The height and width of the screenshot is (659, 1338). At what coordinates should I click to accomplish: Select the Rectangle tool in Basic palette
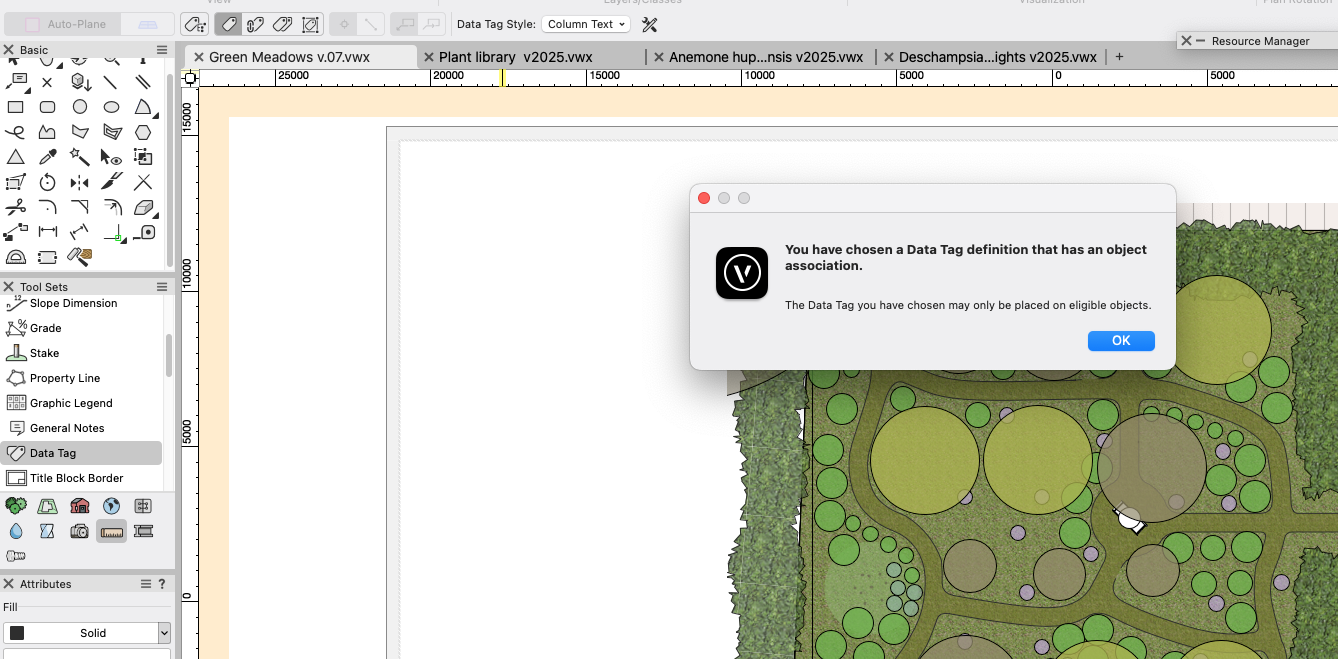(x=16, y=107)
